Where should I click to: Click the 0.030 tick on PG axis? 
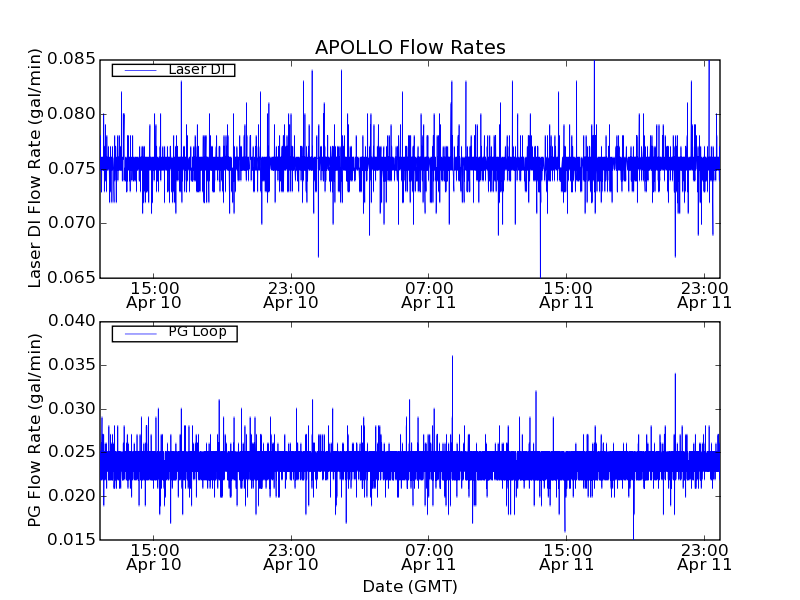71,409
